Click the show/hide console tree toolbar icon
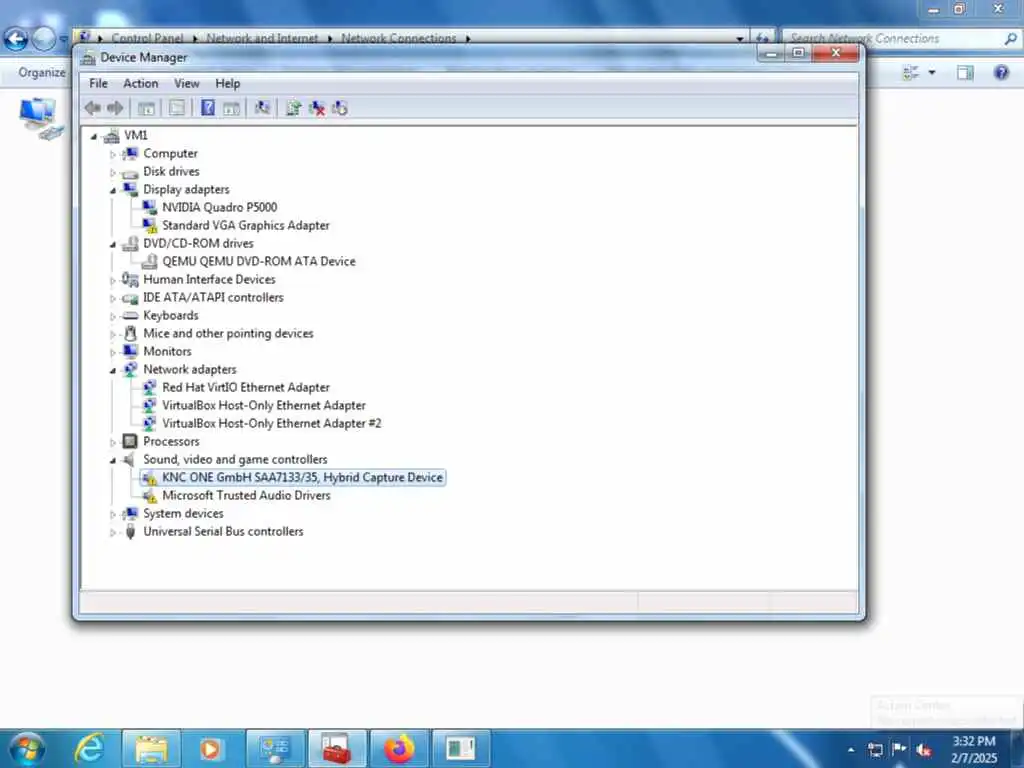The height and width of the screenshot is (768, 1024). click(x=146, y=108)
